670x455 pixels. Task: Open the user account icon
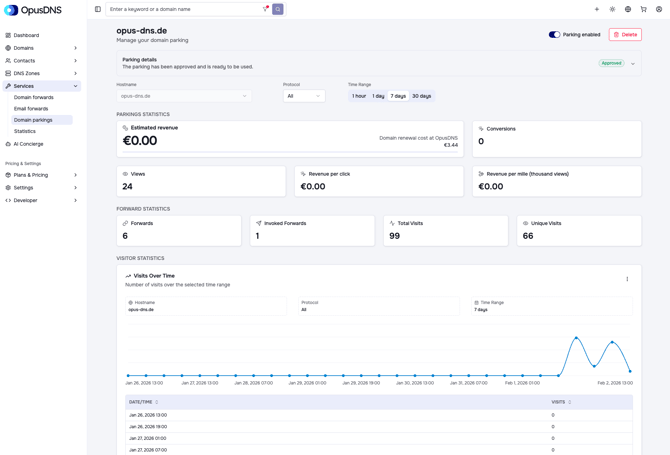pos(659,9)
